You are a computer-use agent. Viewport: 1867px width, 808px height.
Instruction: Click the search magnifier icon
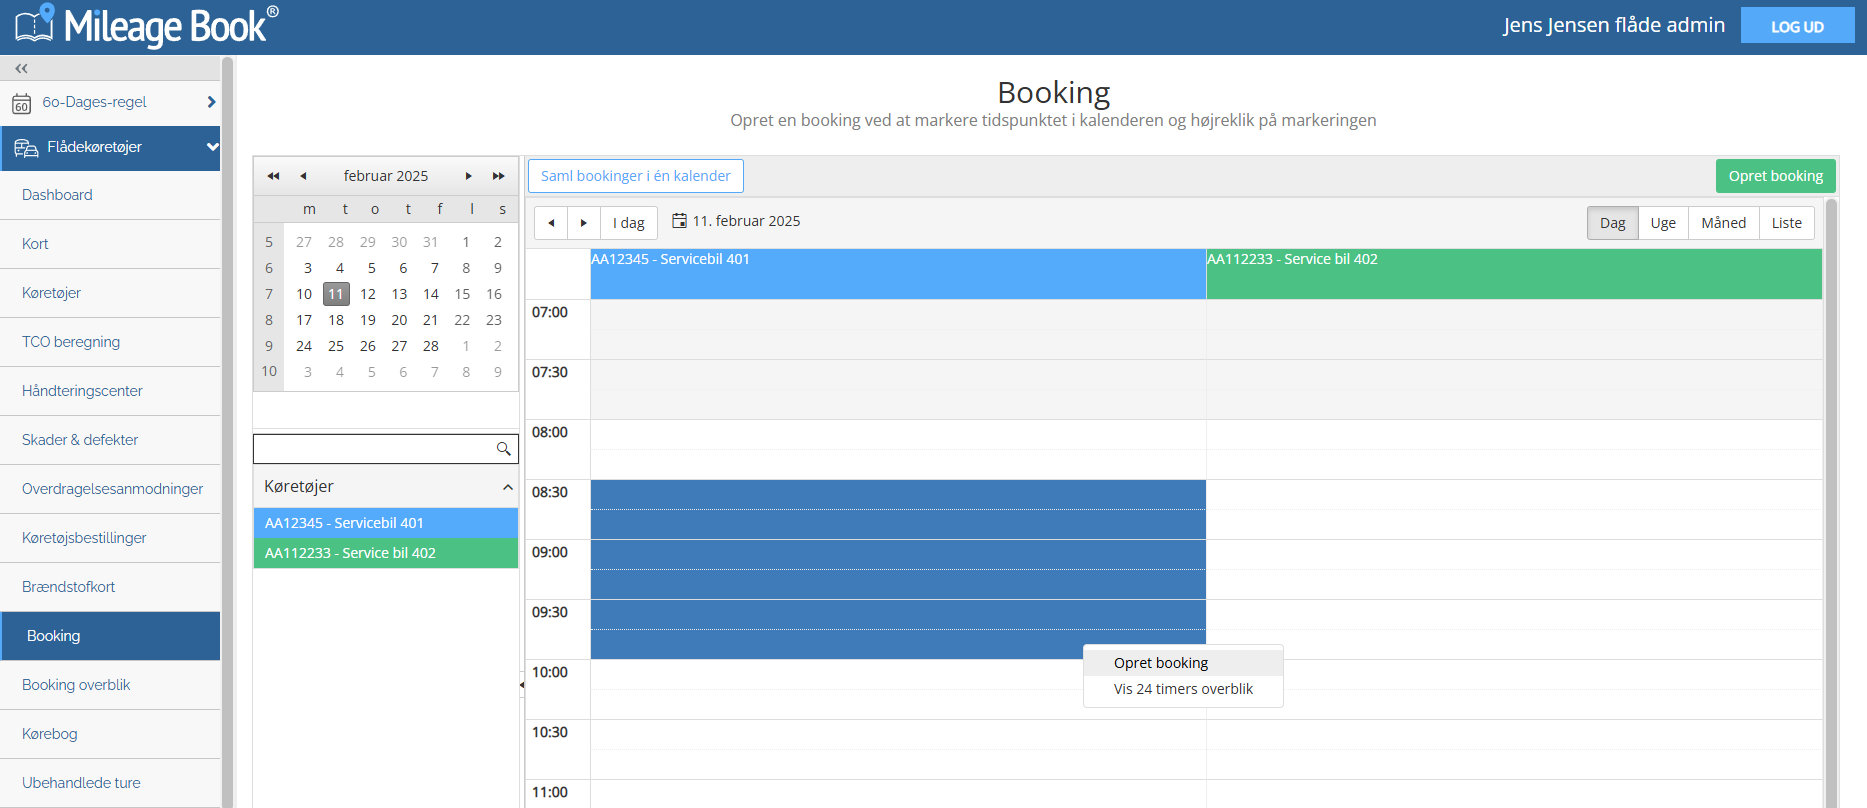click(504, 449)
